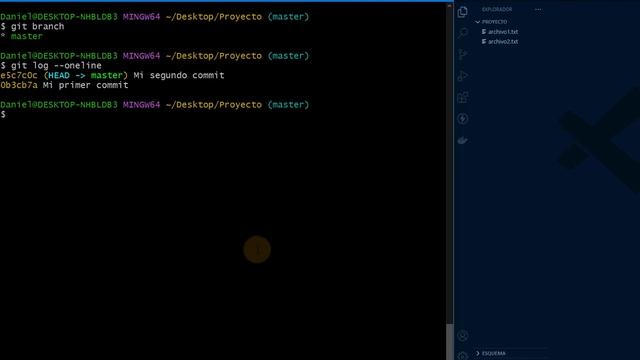640x360 pixels.
Task: Open the Search icon in VS Code activity bar
Action: 462,33
